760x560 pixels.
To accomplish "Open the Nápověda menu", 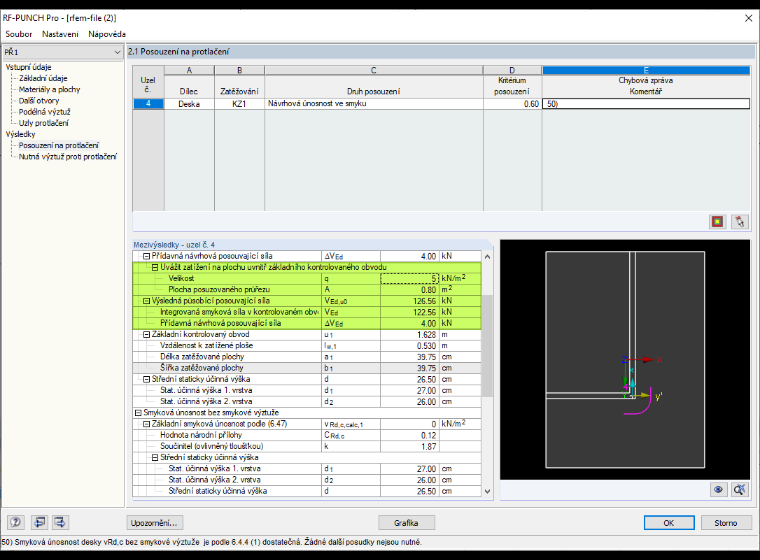I will (x=107, y=34).
